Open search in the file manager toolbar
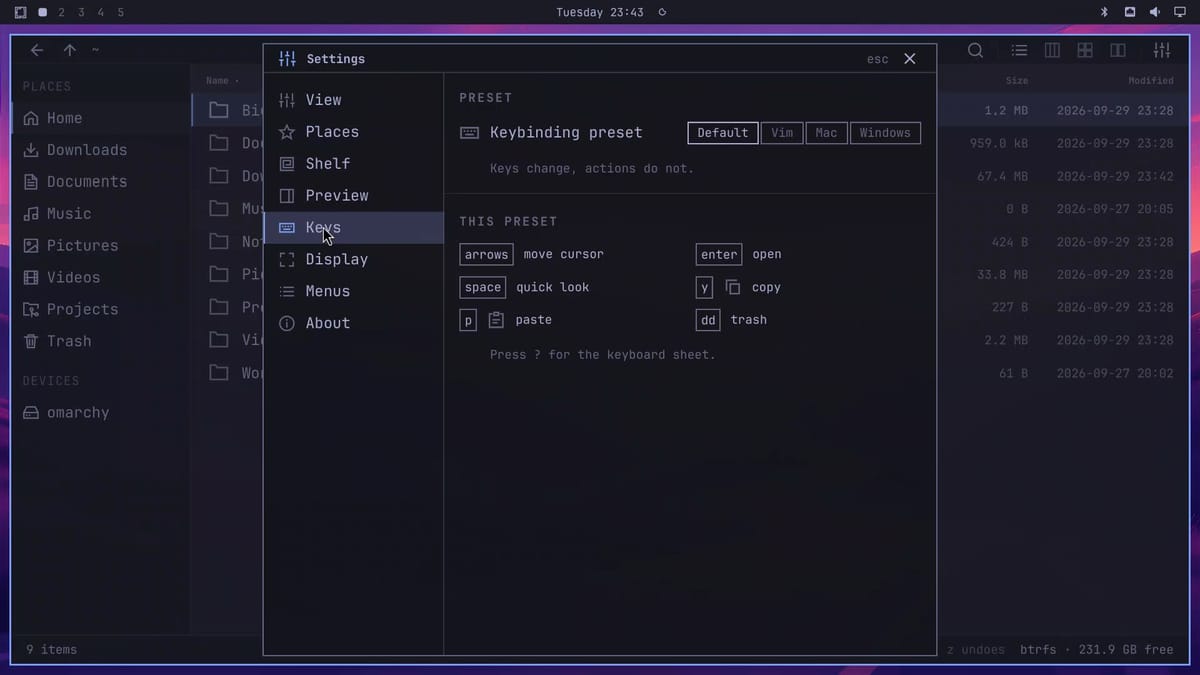Image resolution: width=1200 pixels, height=675 pixels. [976, 50]
